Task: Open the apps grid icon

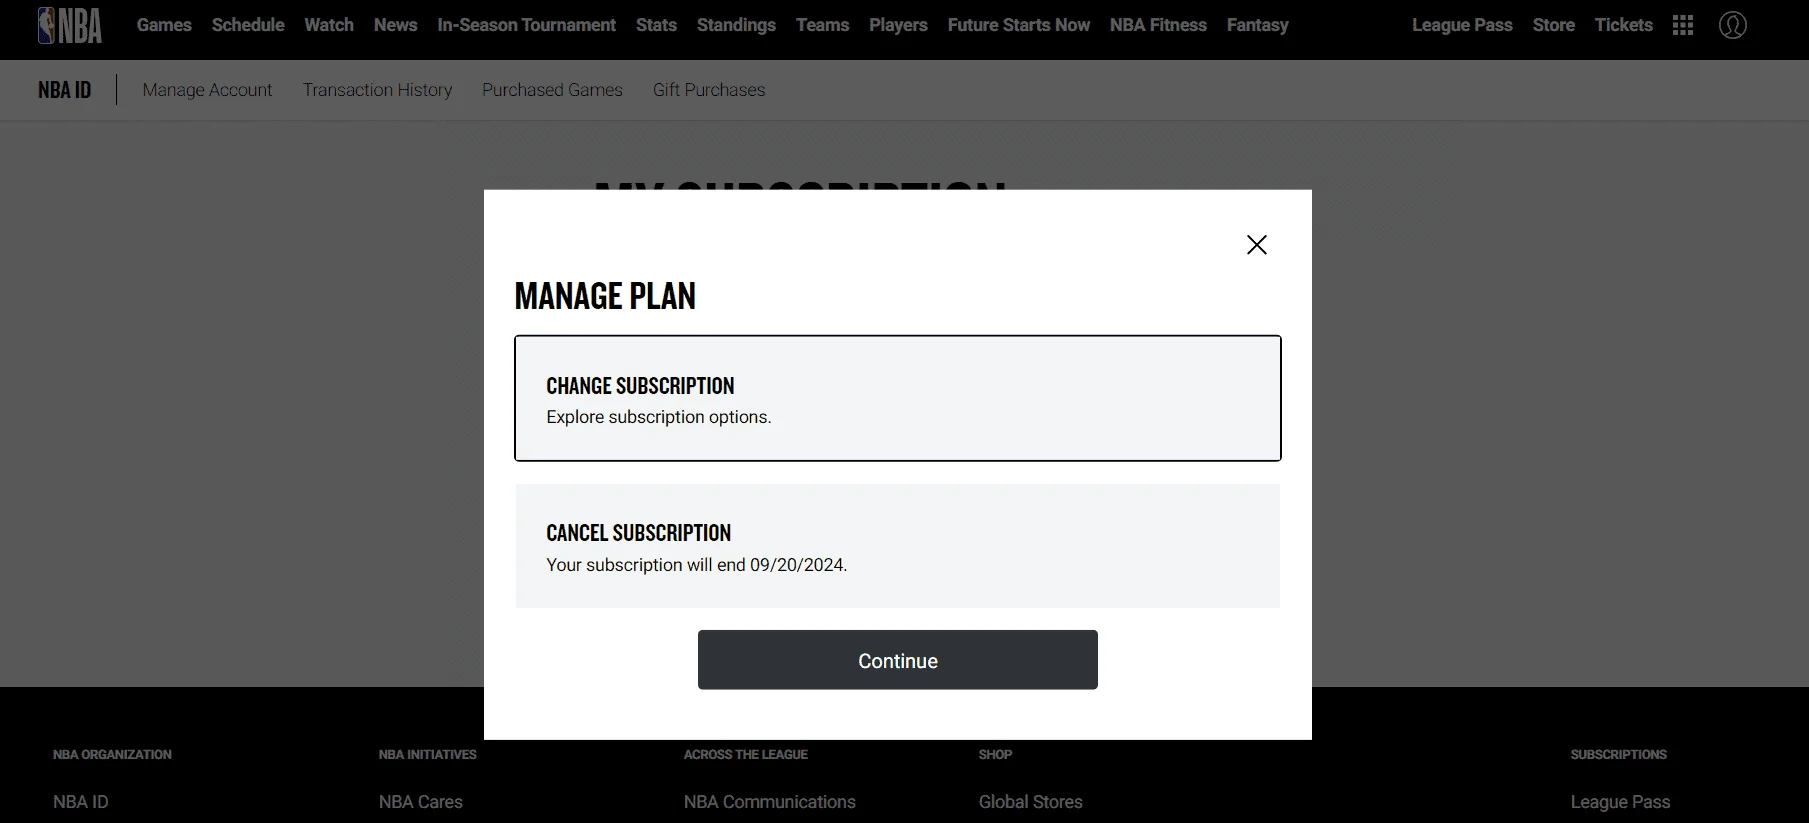Action: click(x=1683, y=25)
